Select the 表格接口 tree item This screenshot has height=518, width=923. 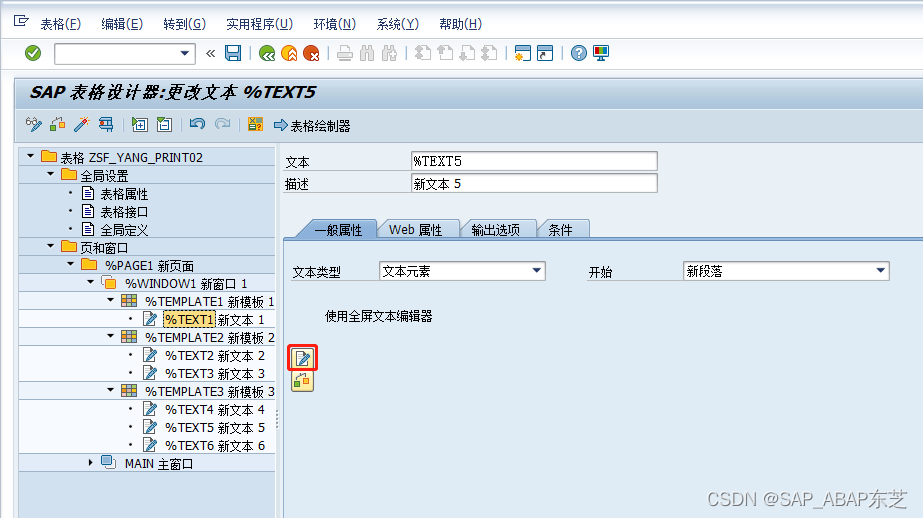click(x=124, y=212)
